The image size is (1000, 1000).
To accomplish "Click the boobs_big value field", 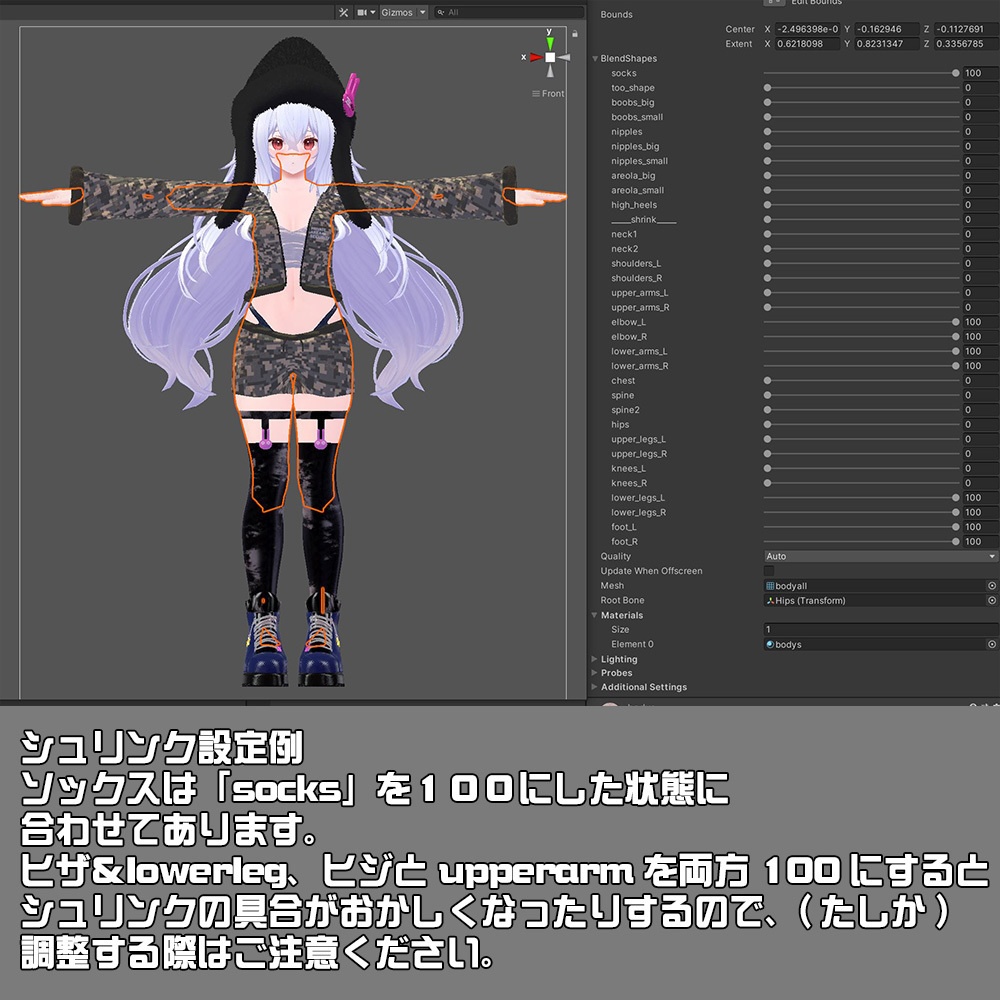I will [x=981, y=102].
